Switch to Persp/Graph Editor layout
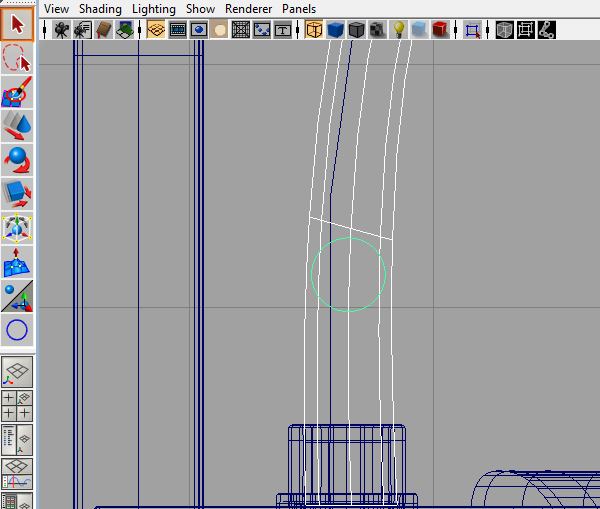This screenshot has width=600, height=509. pyautogui.click(x=17, y=474)
